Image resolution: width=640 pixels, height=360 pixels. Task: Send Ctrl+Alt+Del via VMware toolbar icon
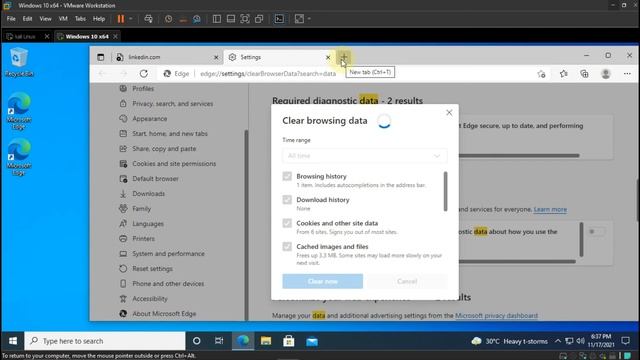[x=149, y=19]
